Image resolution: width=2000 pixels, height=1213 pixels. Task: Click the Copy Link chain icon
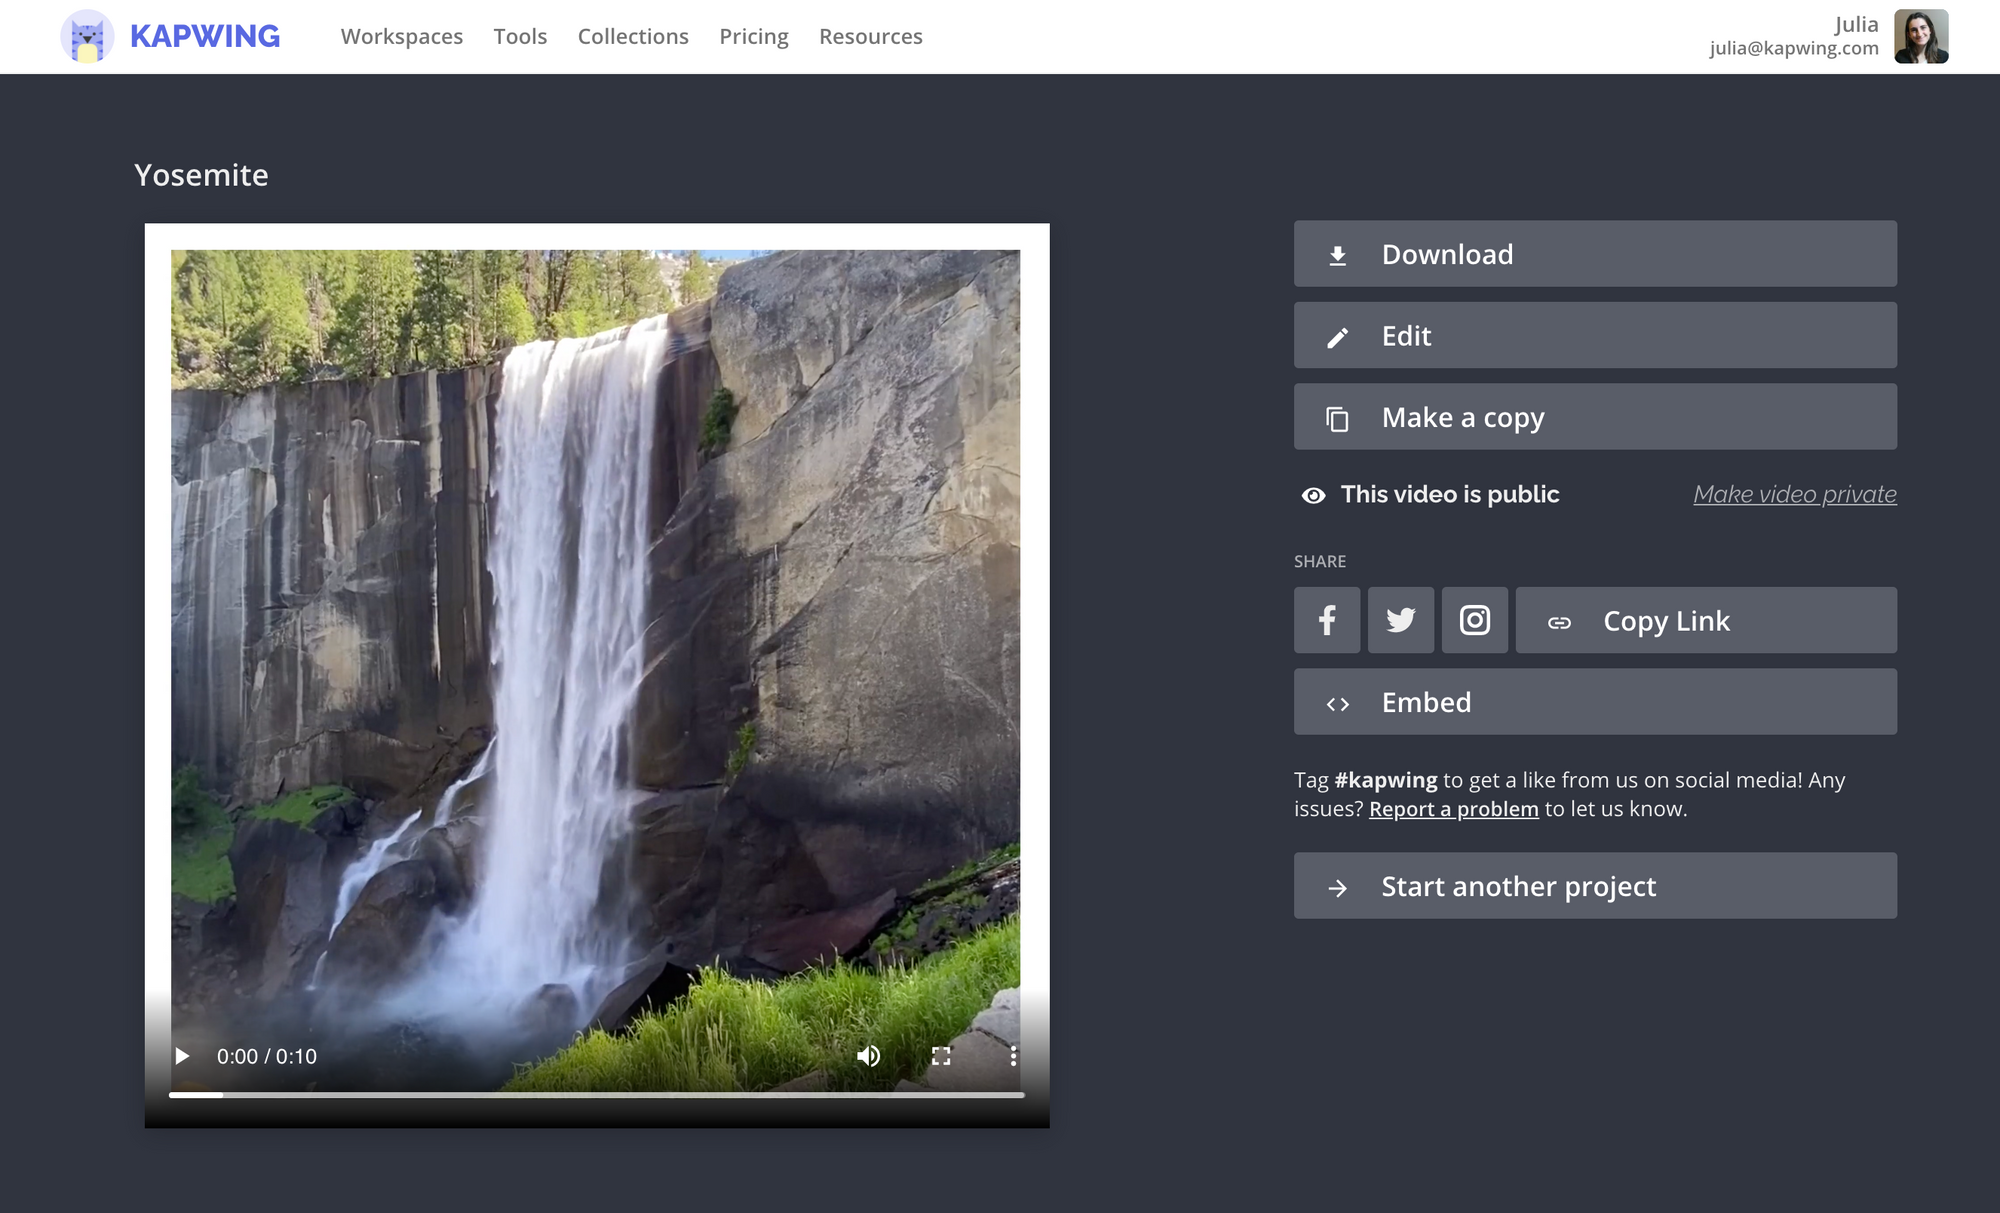click(1560, 620)
